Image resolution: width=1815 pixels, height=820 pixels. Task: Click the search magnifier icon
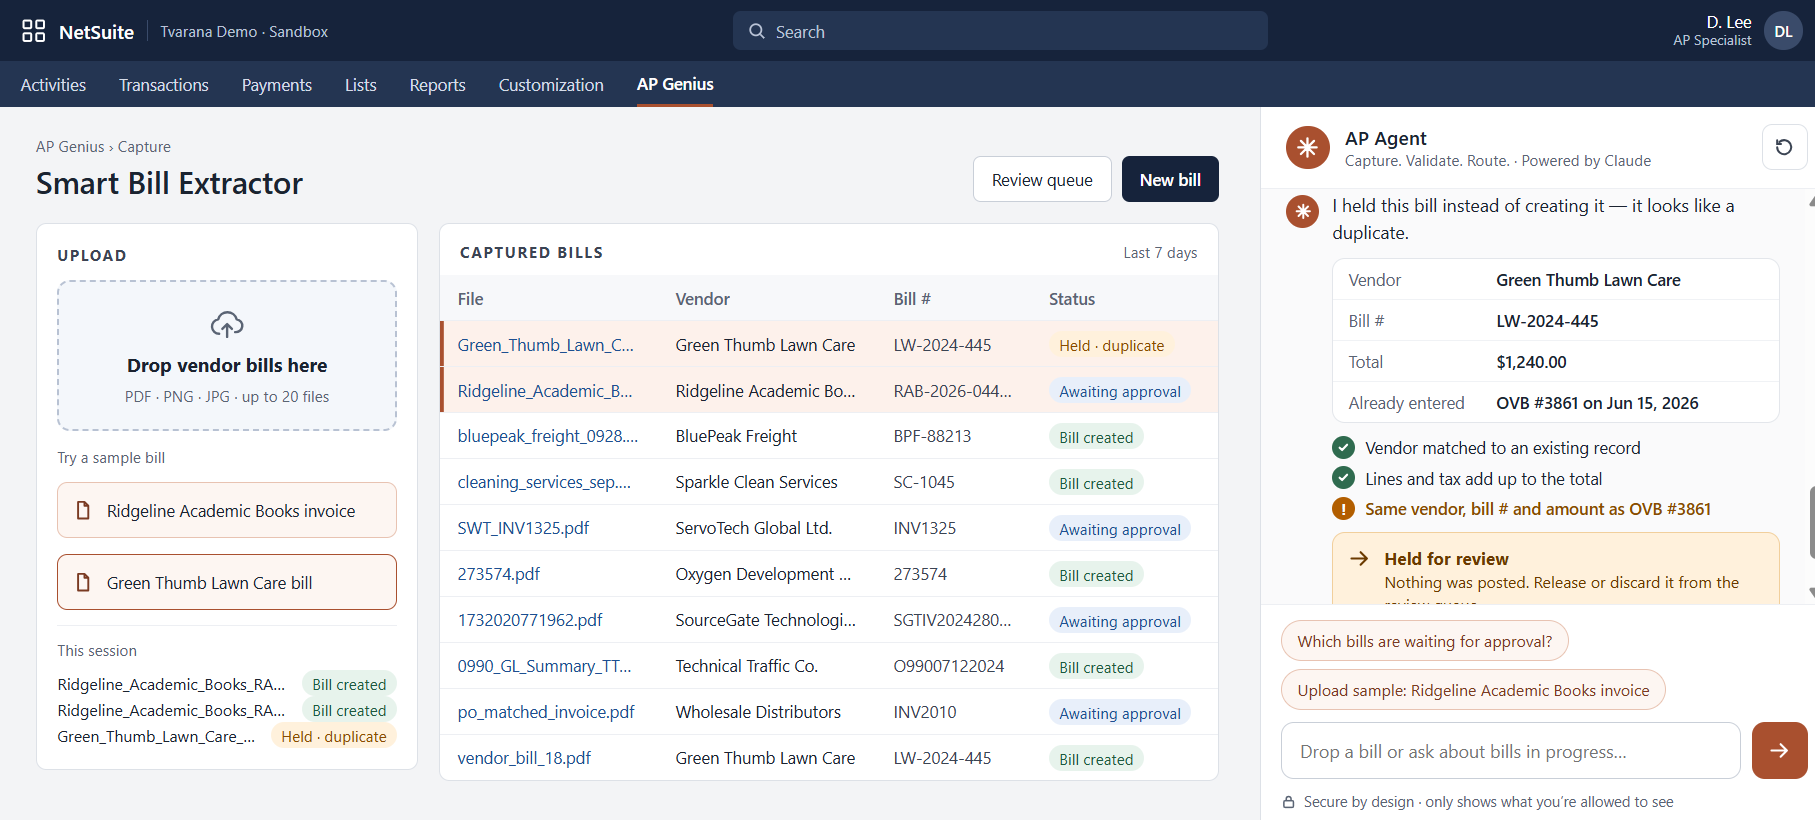click(x=757, y=31)
